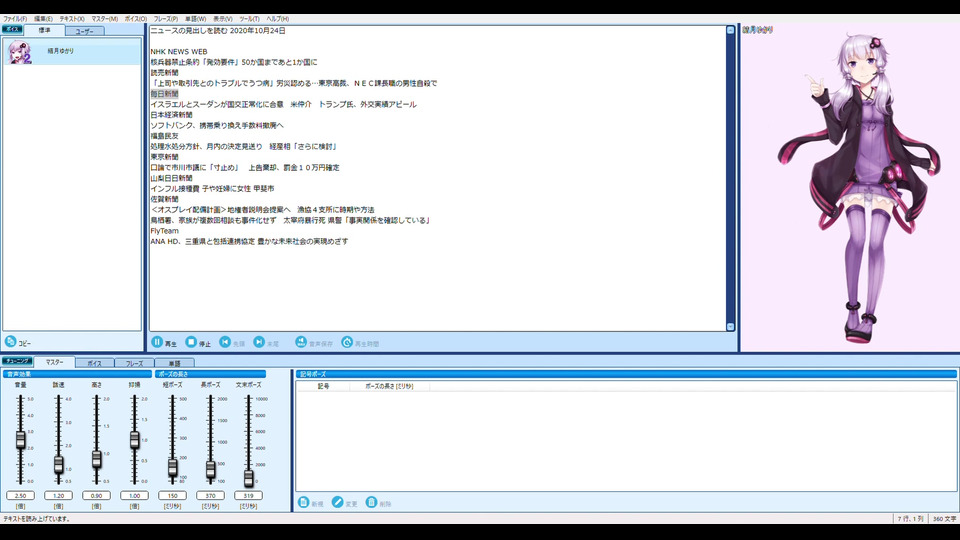Pause playback with the 再生 button
Screen dimensions: 960x540
(x=157, y=342)
